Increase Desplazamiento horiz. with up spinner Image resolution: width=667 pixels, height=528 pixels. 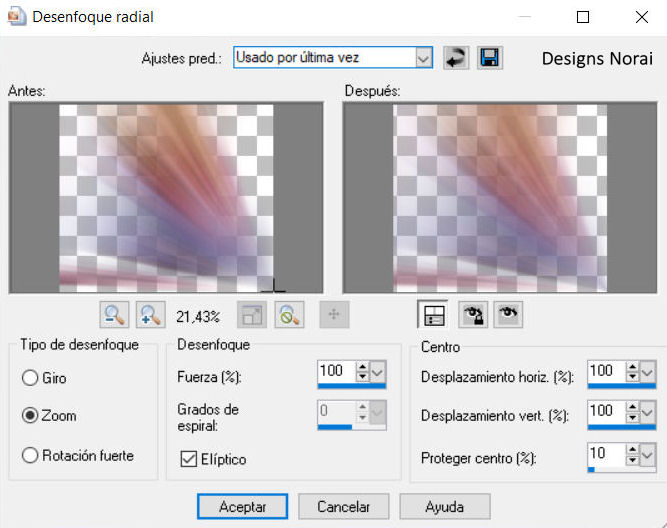point(633,367)
